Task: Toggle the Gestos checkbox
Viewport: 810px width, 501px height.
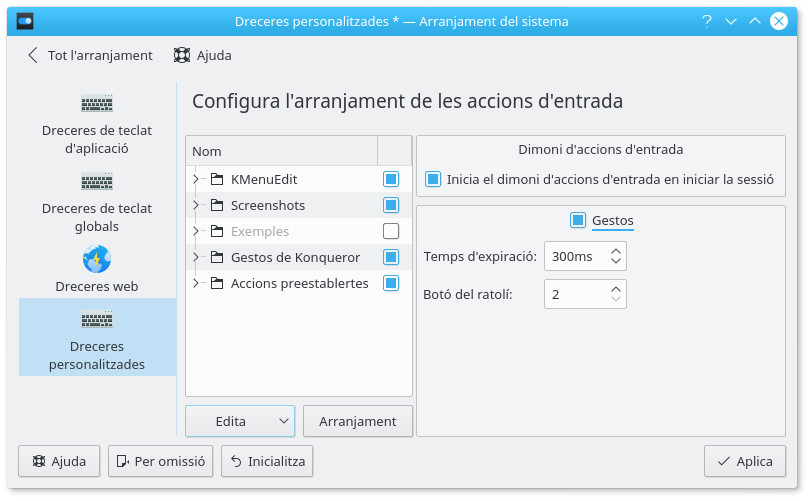Action: pyautogui.click(x=578, y=220)
